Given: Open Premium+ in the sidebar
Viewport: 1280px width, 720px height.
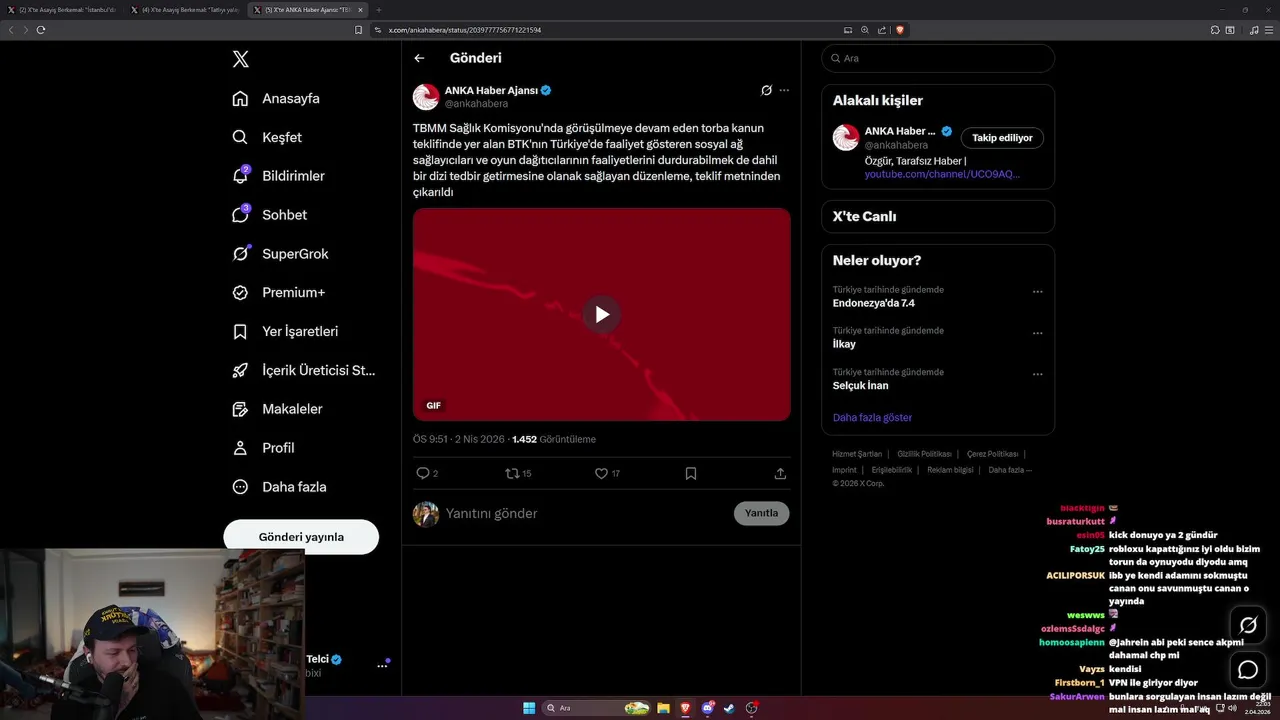Looking at the screenshot, I should tap(278, 293).
